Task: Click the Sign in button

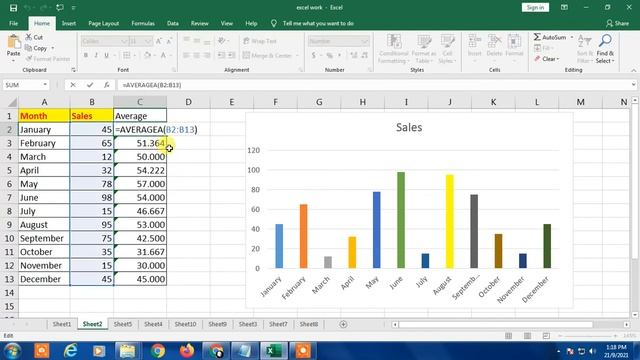Action: click(535, 7)
